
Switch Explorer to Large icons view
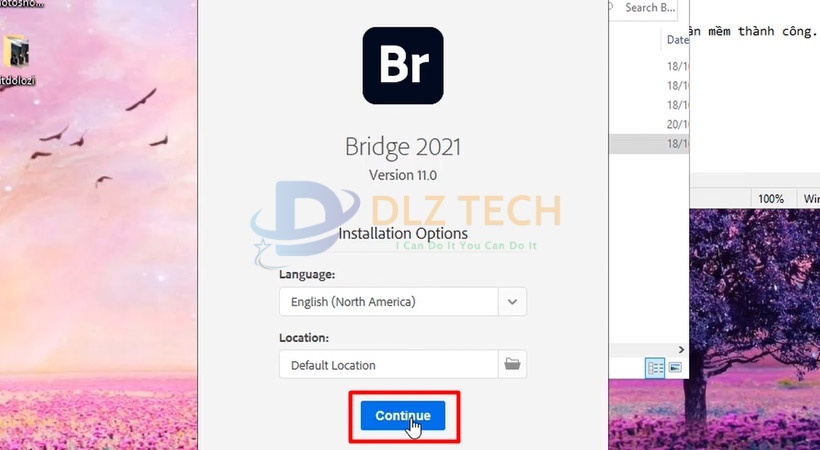(x=675, y=367)
